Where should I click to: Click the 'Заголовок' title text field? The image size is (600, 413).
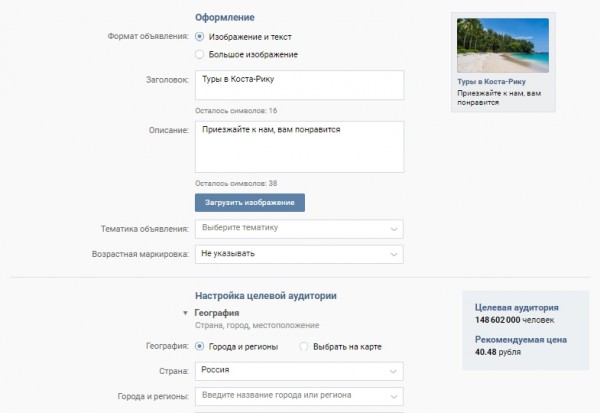[x=299, y=85]
